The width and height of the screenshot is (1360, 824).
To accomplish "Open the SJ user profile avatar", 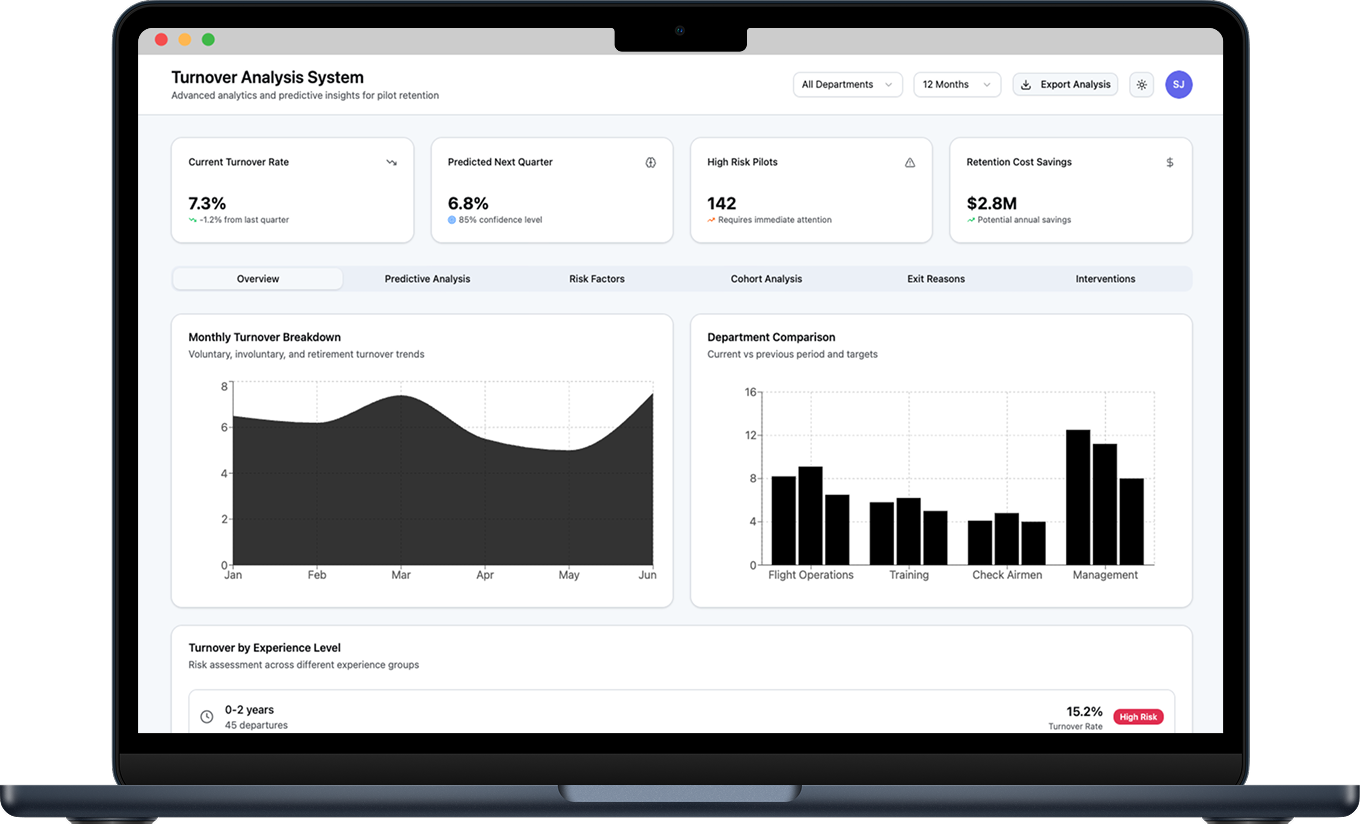I will click(x=1179, y=84).
